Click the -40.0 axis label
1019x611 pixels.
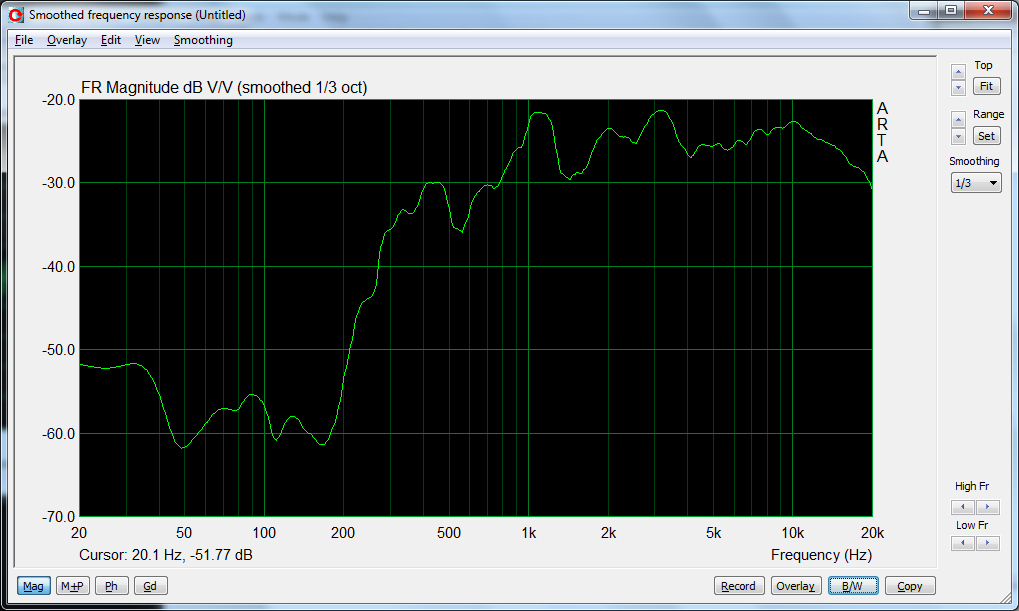pyautogui.click(x=58, y=266)
